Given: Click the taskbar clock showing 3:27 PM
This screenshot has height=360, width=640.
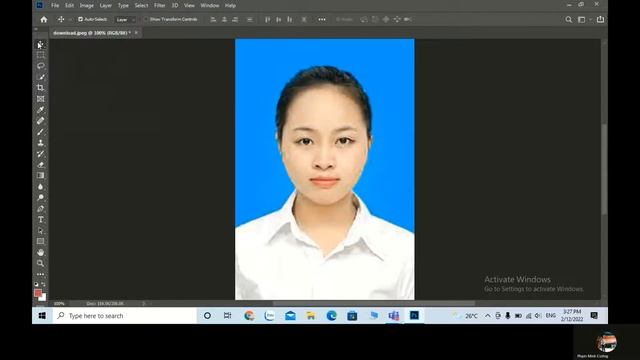Looking at the screenshot, I should click(x=572, y=316).
